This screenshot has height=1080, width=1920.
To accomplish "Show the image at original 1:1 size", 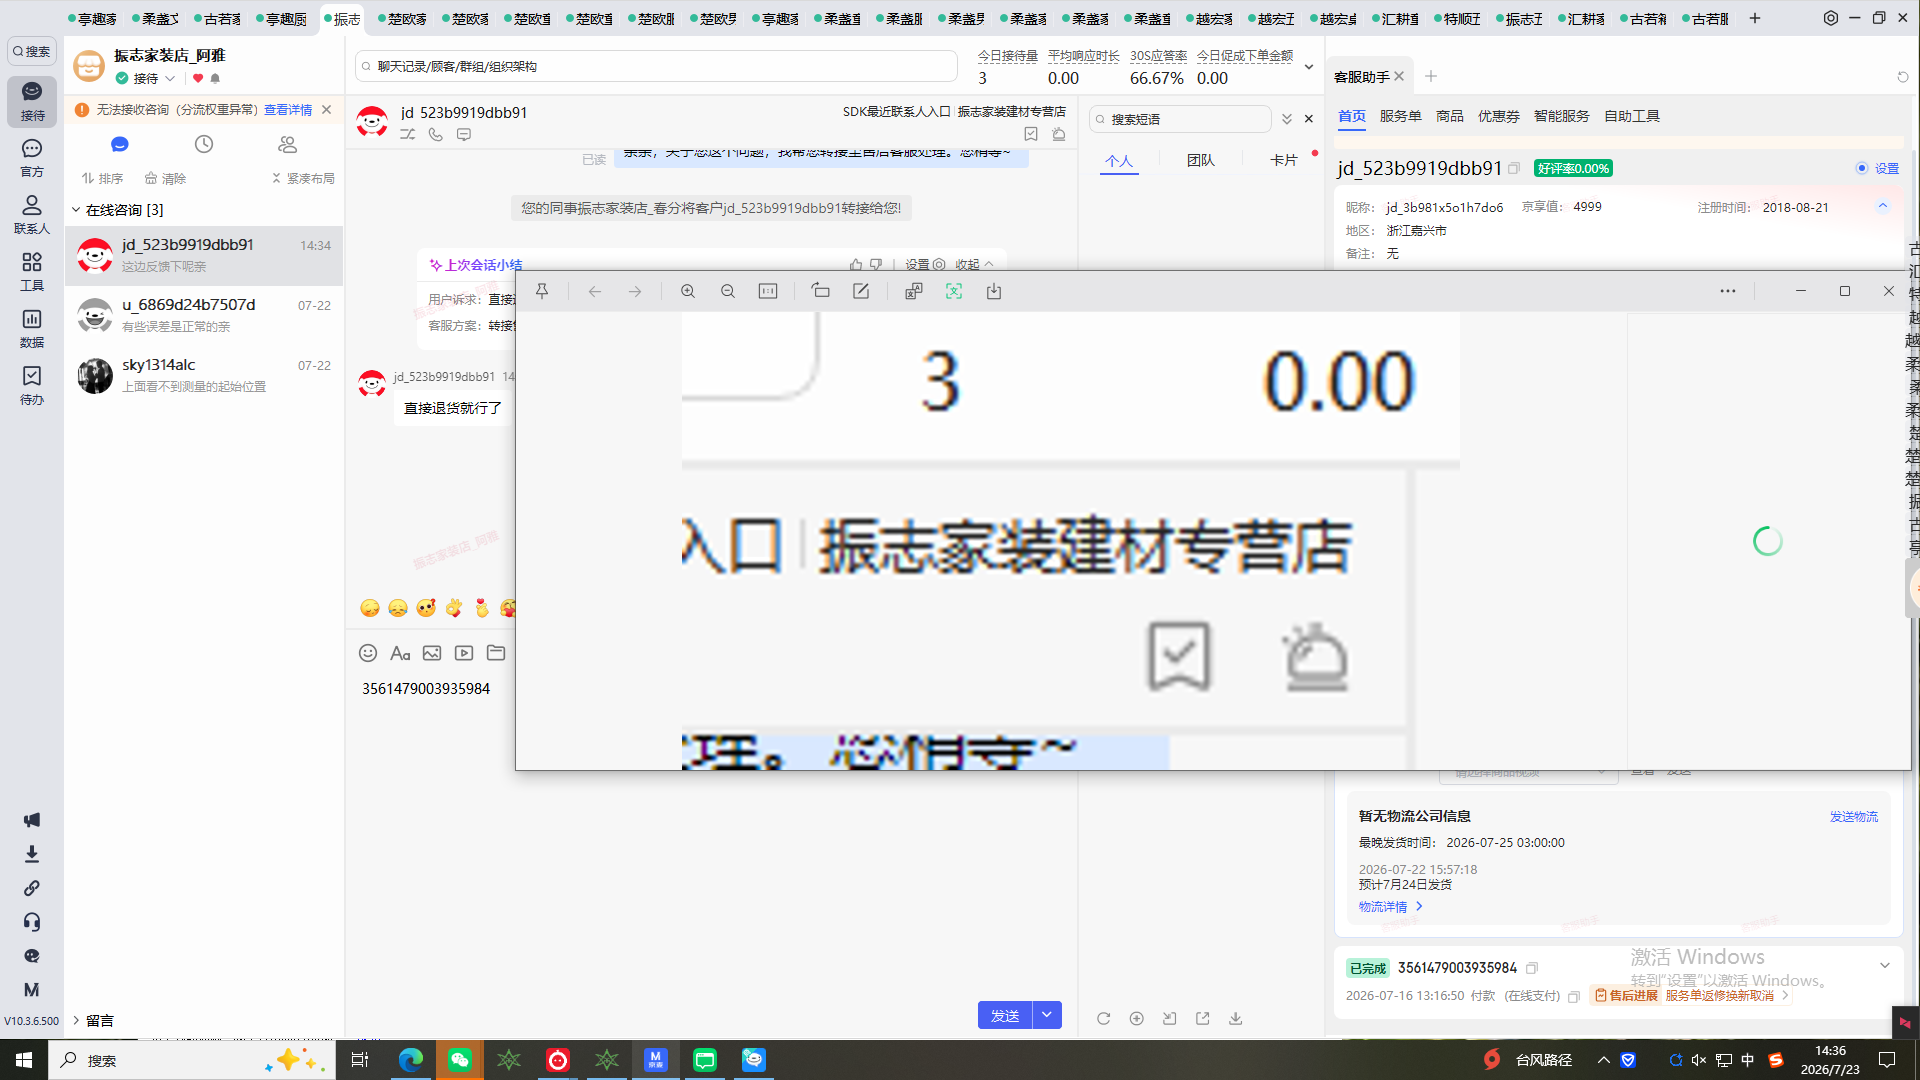I will pos(768,291).
